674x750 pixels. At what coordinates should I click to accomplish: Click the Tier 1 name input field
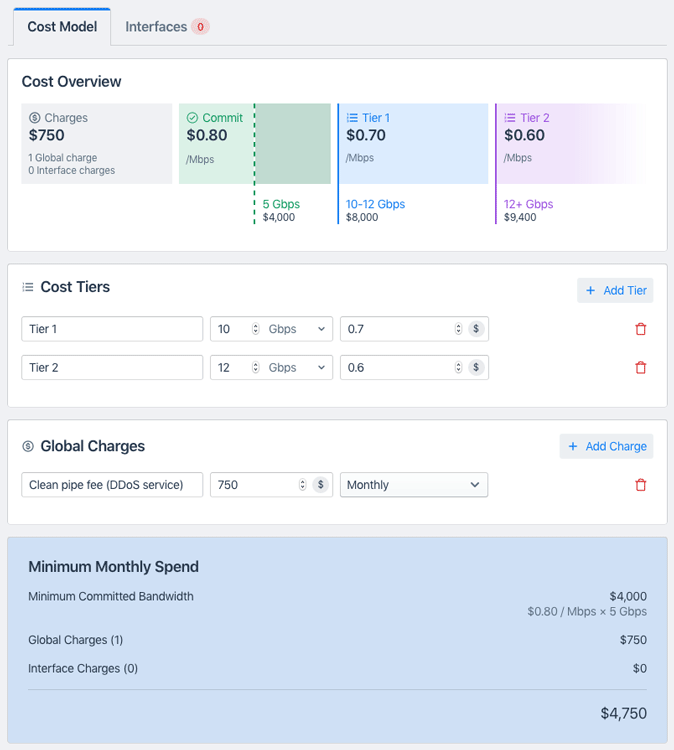pyautogui.click(x=112, y=329)
